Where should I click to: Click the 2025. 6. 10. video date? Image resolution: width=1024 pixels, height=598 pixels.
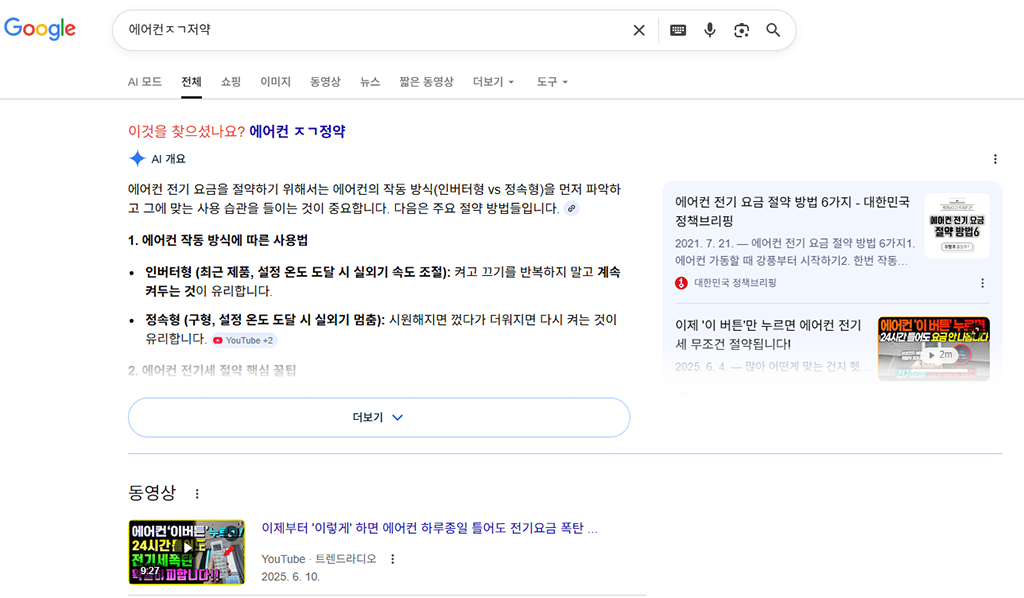(291, 577)
